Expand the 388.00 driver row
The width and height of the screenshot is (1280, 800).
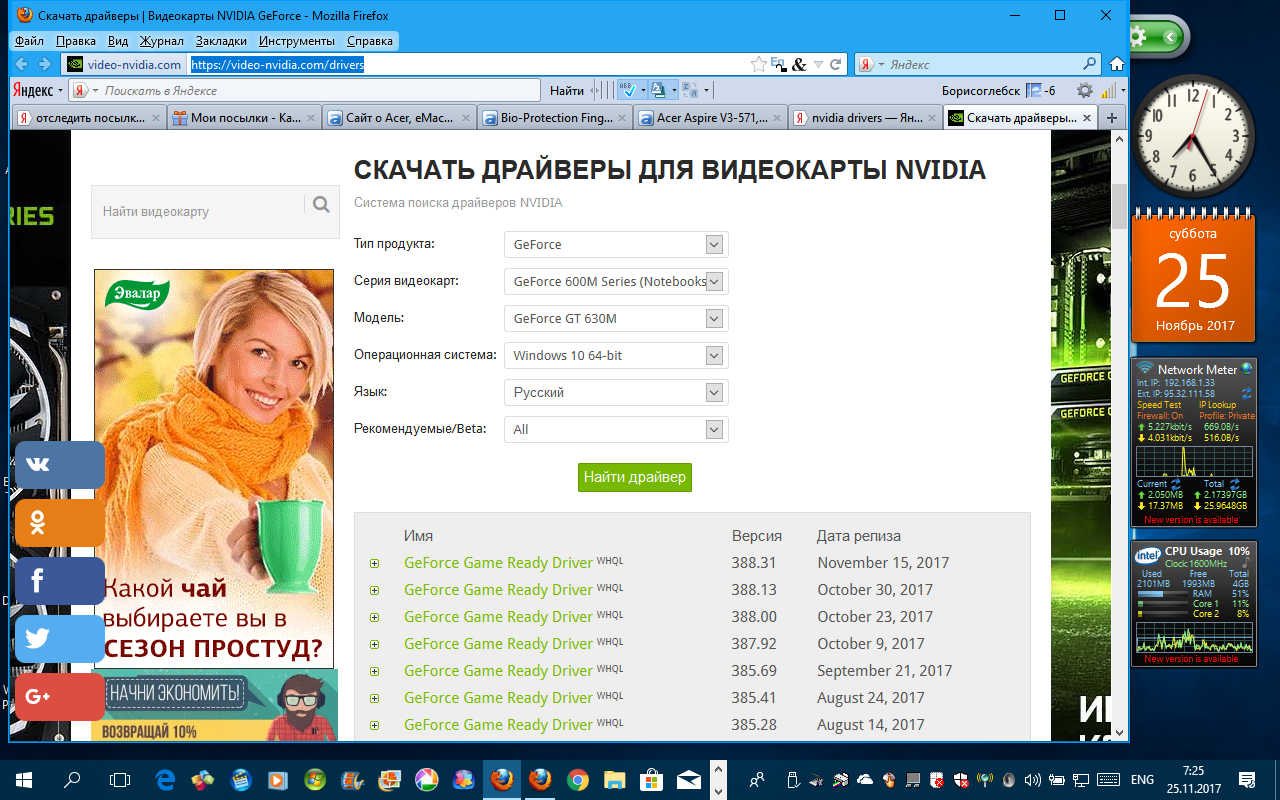pyautogui.click(x=375, y=617)
